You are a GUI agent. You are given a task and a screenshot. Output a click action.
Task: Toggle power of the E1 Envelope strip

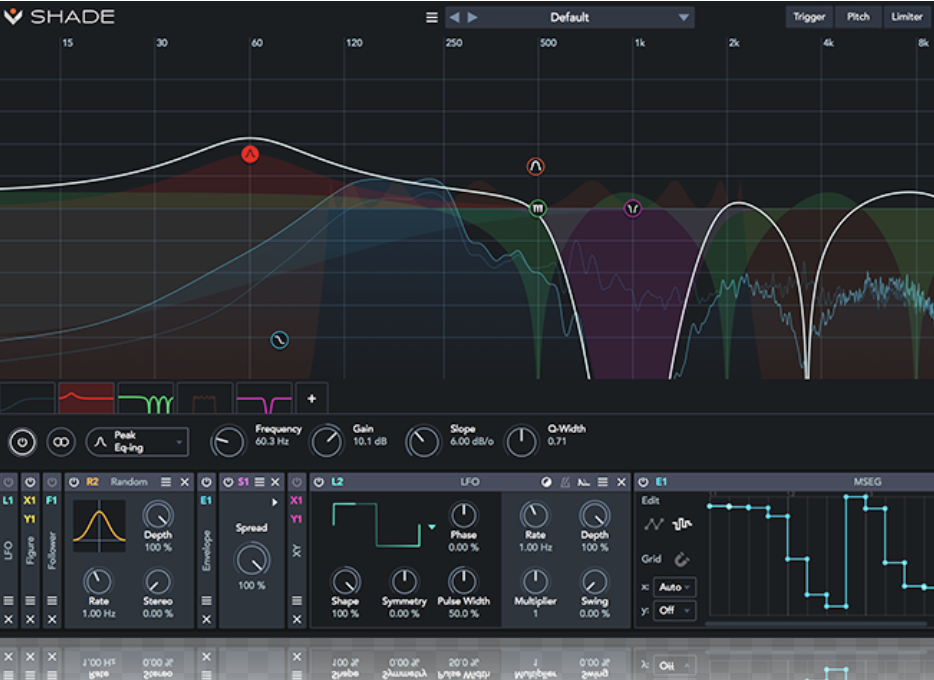206,482
